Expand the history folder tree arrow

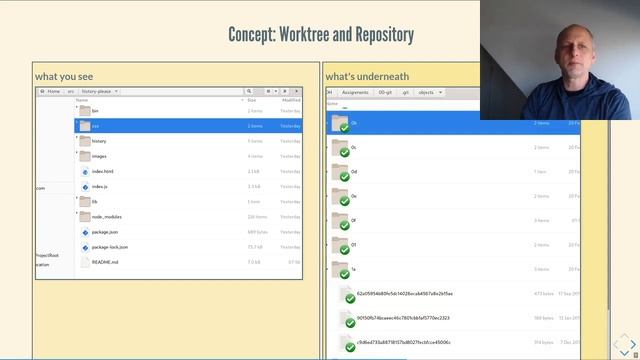click(77, 138)
